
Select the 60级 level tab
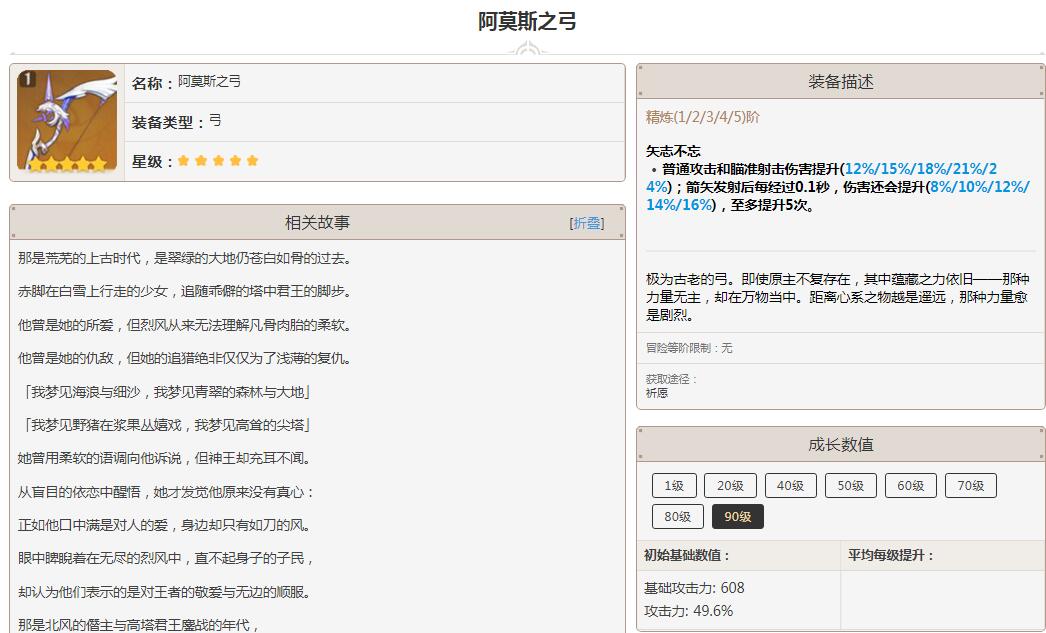pyautogui.click(x=911, y=486)
